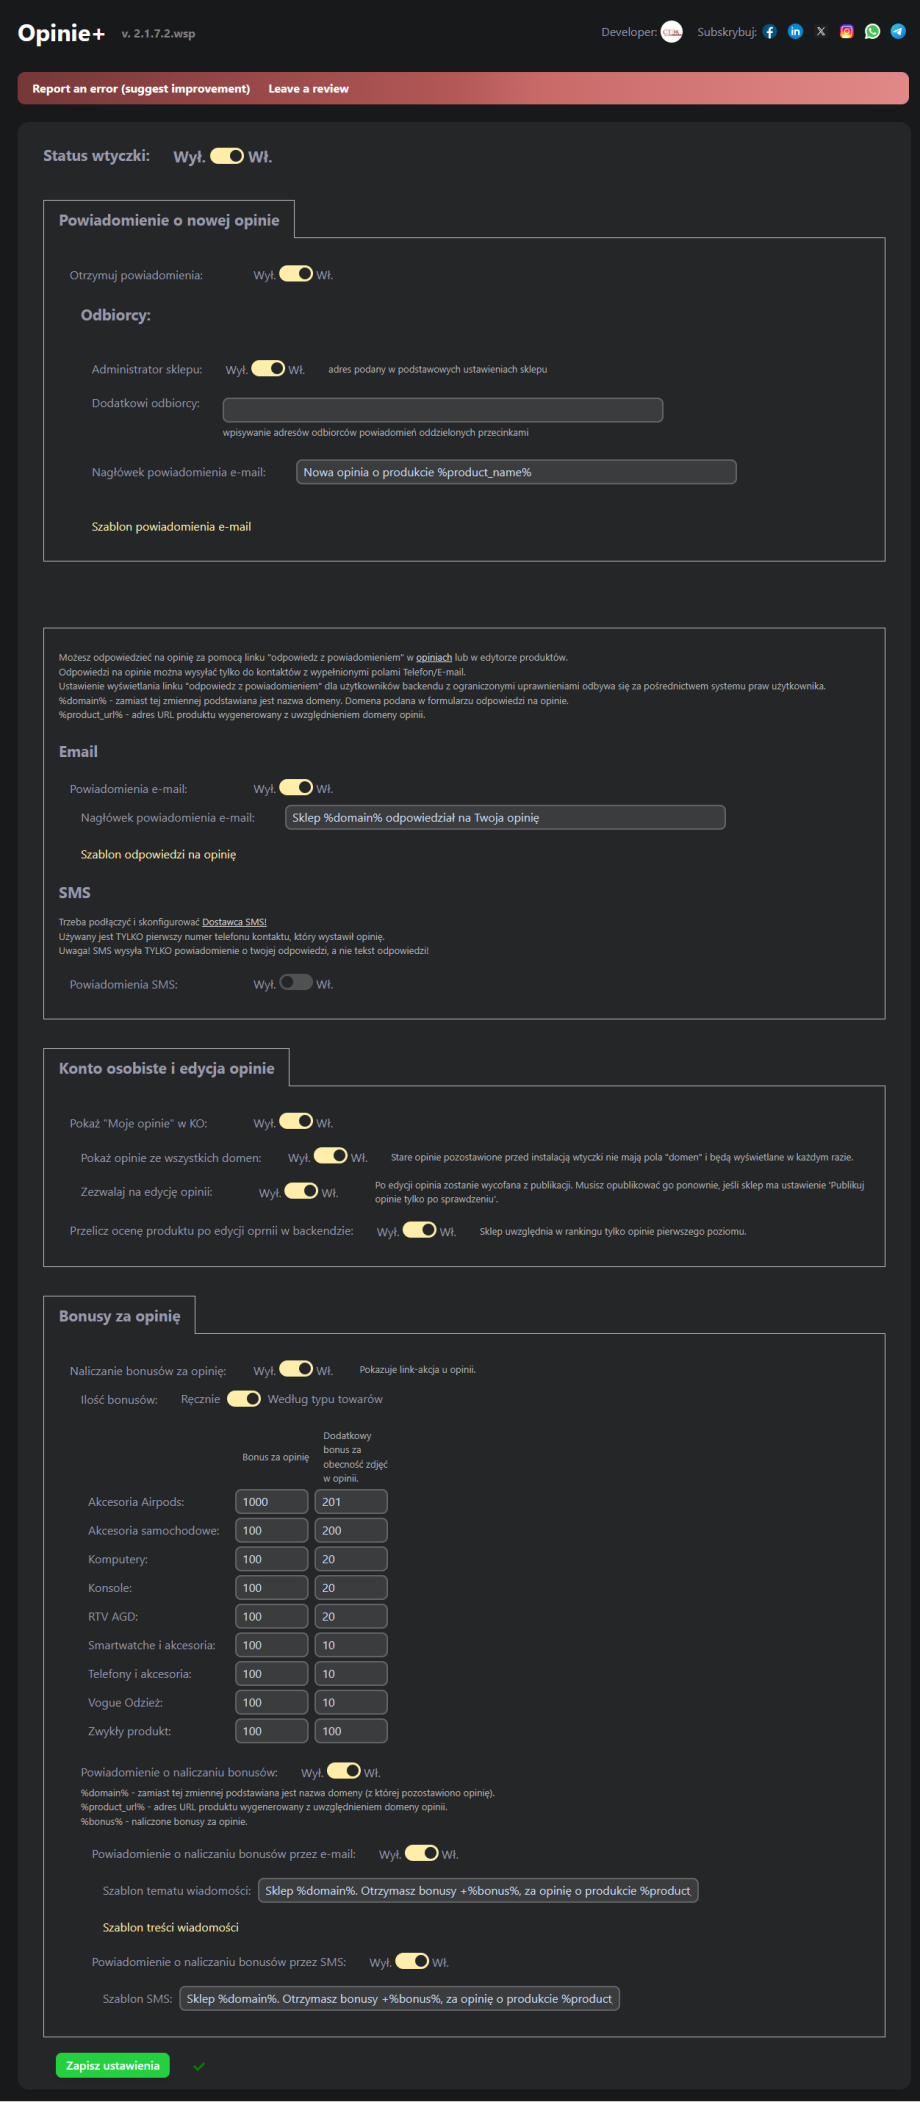Toggle the Status wtyczki switch

(x=227, y=156)
